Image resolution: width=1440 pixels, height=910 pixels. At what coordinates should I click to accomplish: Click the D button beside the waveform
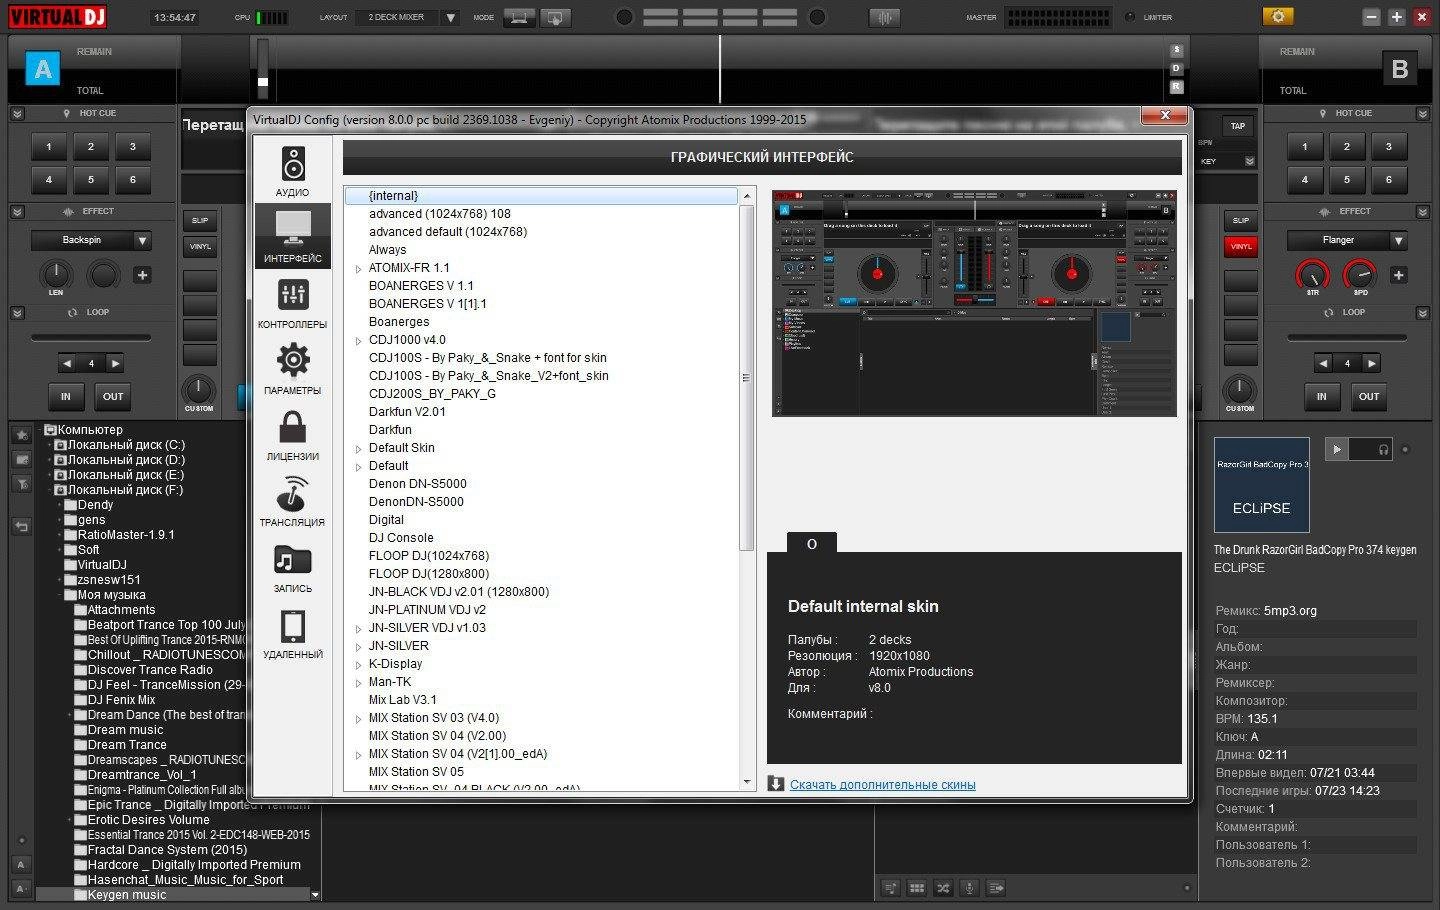1176,68
